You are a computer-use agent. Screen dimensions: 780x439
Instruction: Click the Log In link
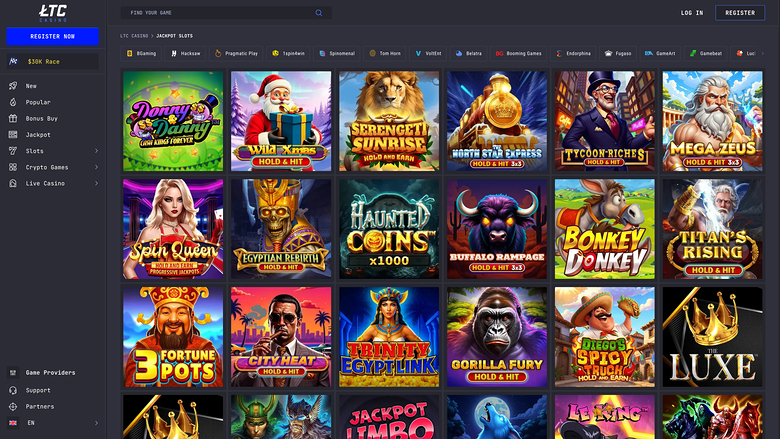coord(692,13)
